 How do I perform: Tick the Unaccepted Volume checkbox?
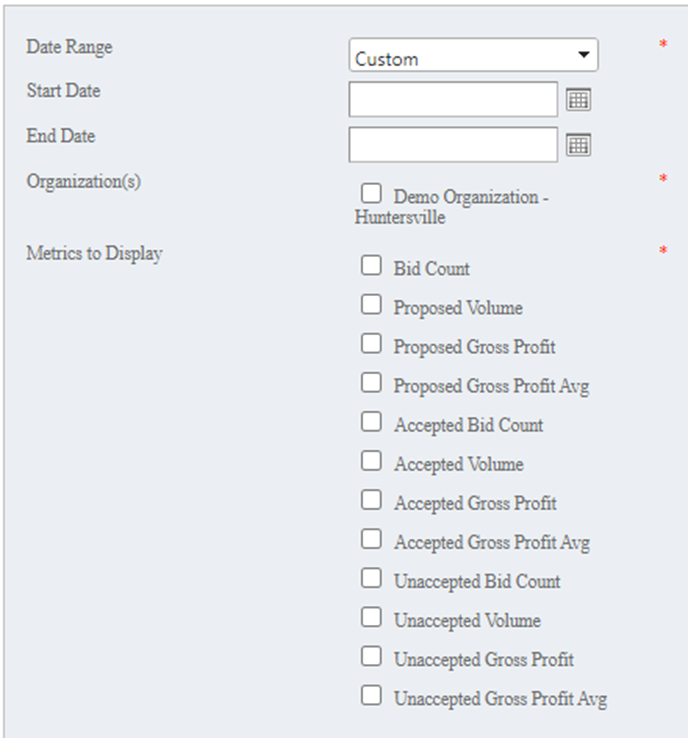pos(371,617)
